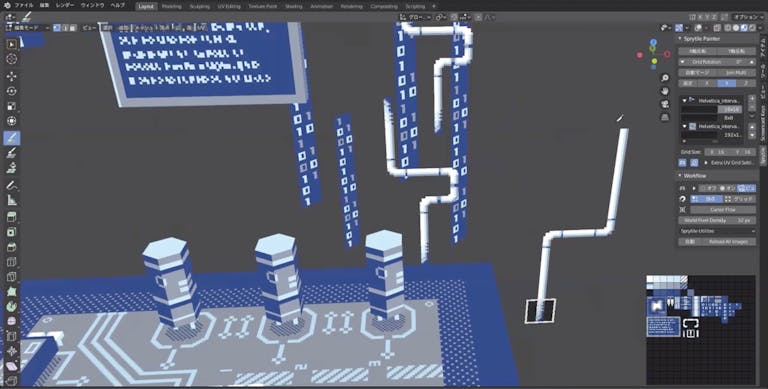Select the Poly Build tool
Screen dimensions: 768x389
pos(12,292)
